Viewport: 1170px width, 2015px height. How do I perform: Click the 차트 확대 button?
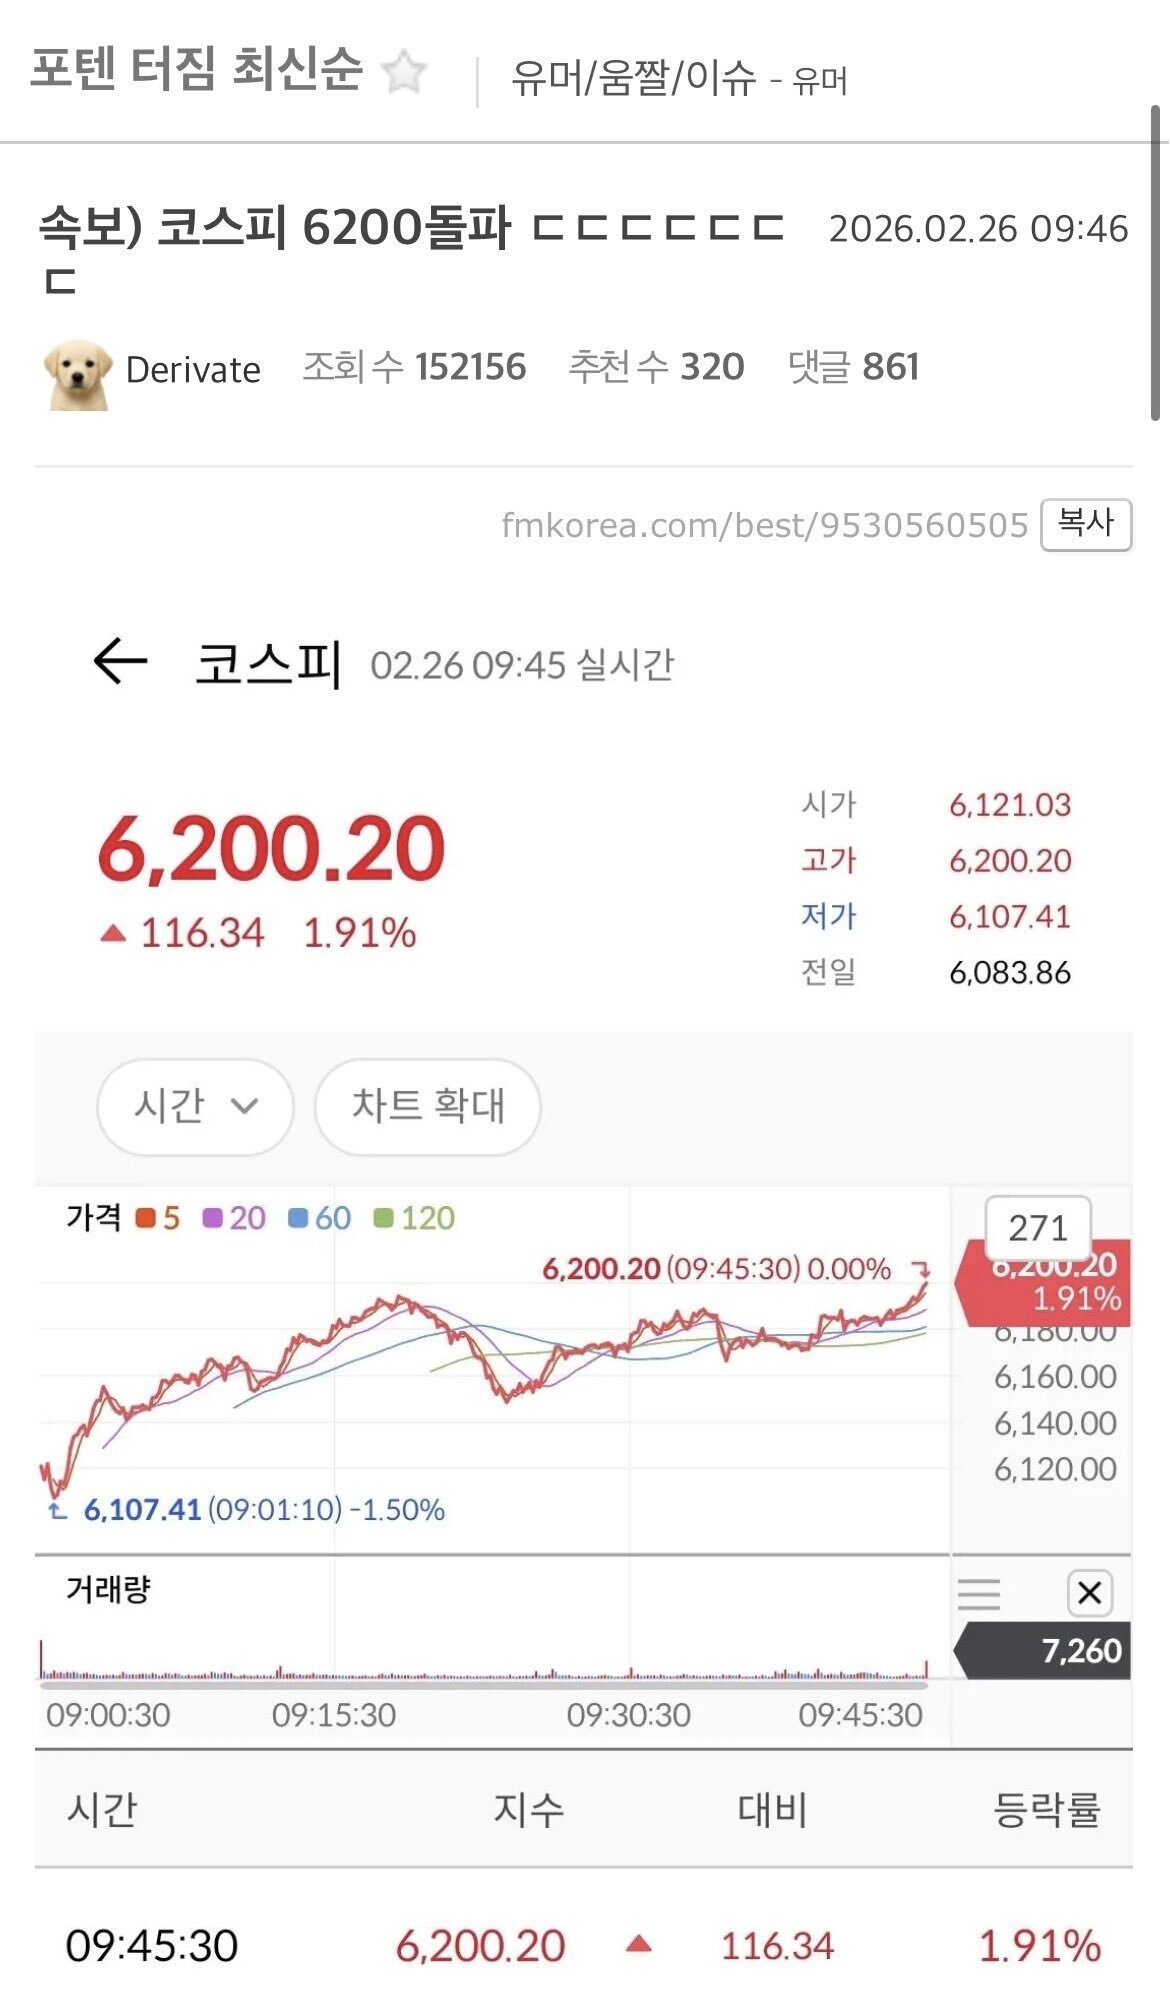point(428,1106)
